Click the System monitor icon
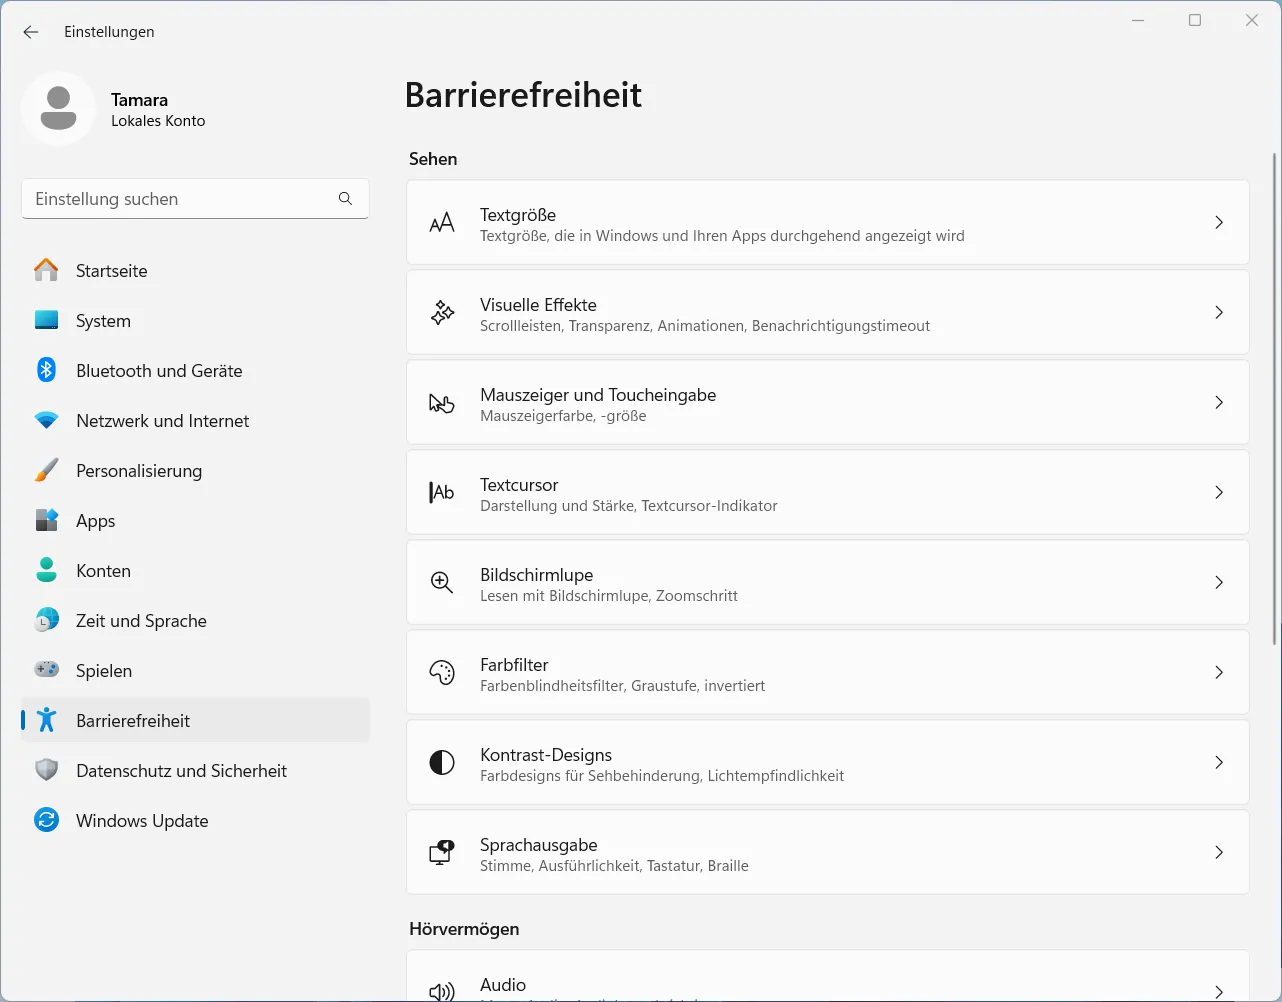The image size is (1282, 1002). click(x=46, y=320)
